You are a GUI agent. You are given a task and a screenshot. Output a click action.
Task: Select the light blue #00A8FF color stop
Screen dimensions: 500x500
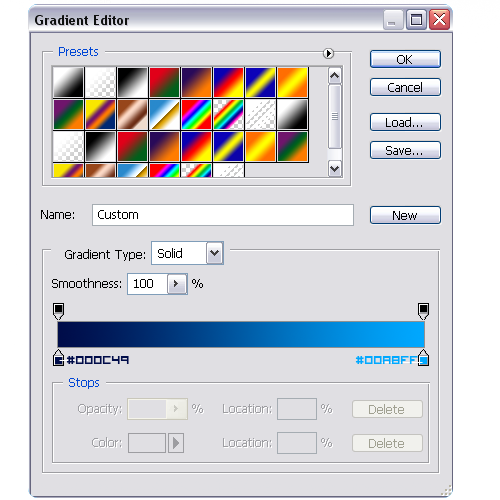tap(423, 358)
